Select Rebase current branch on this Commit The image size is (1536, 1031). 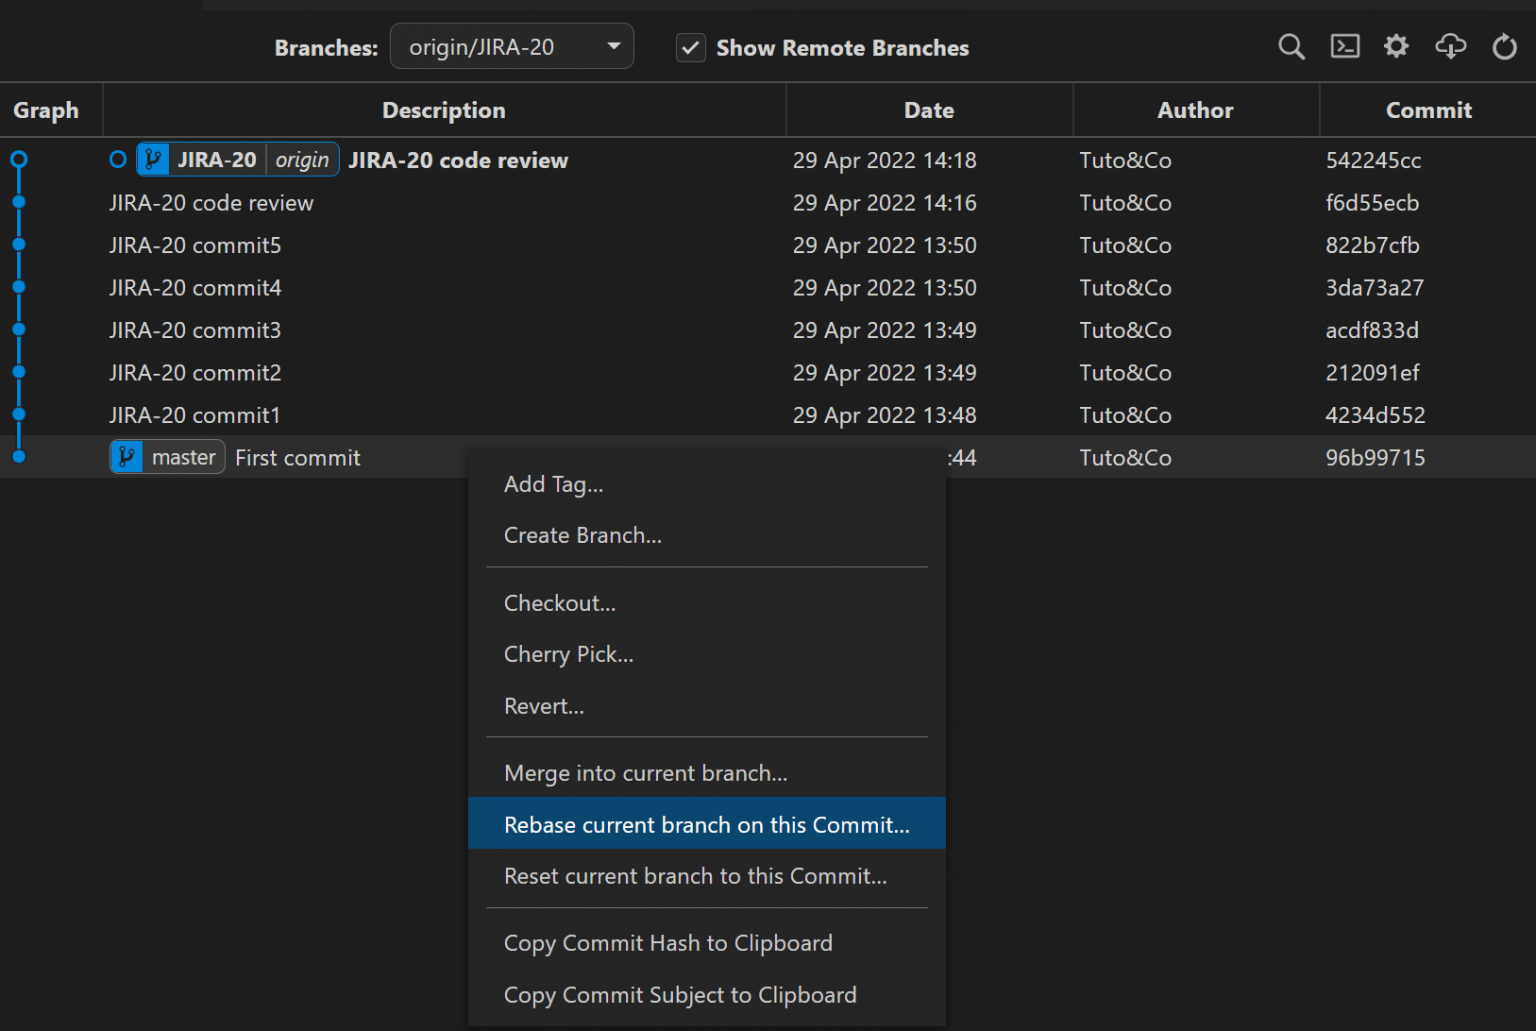click(707, 824)
